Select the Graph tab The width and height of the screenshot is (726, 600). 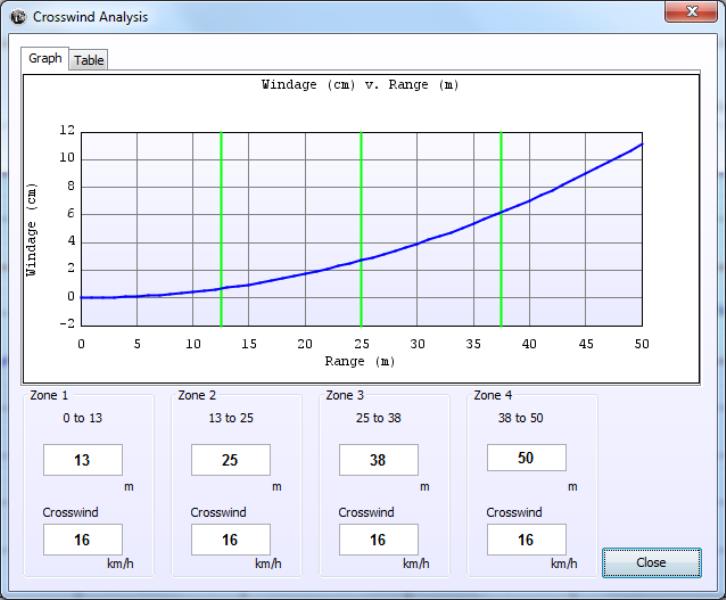coord(45,58)
